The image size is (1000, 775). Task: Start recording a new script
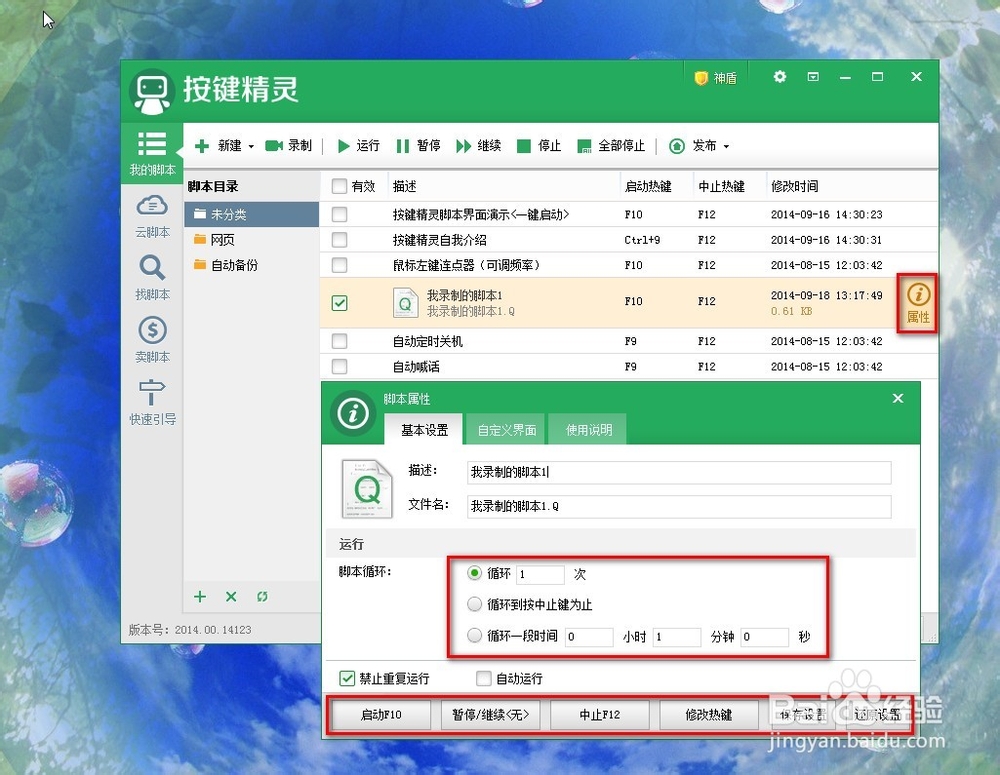(289, 145)
